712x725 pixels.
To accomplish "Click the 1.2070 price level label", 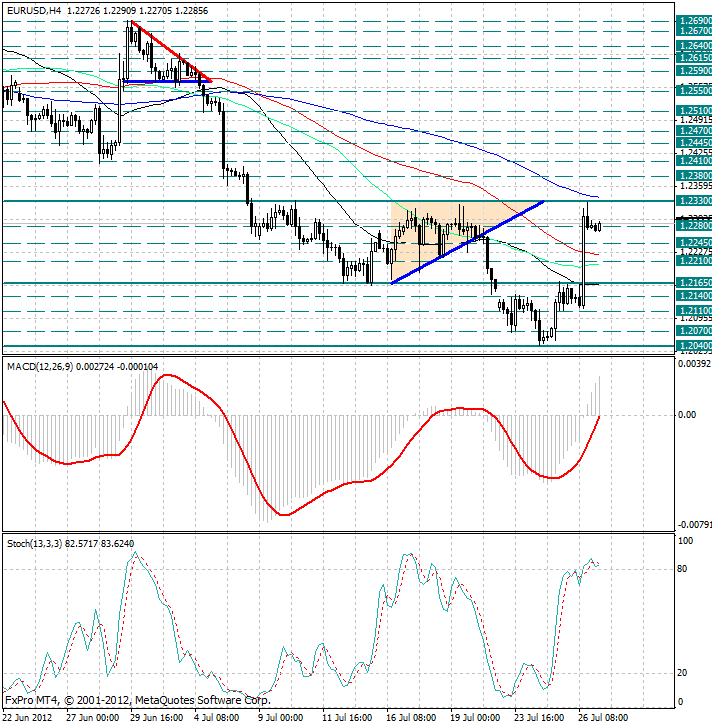I will (694, 331).
